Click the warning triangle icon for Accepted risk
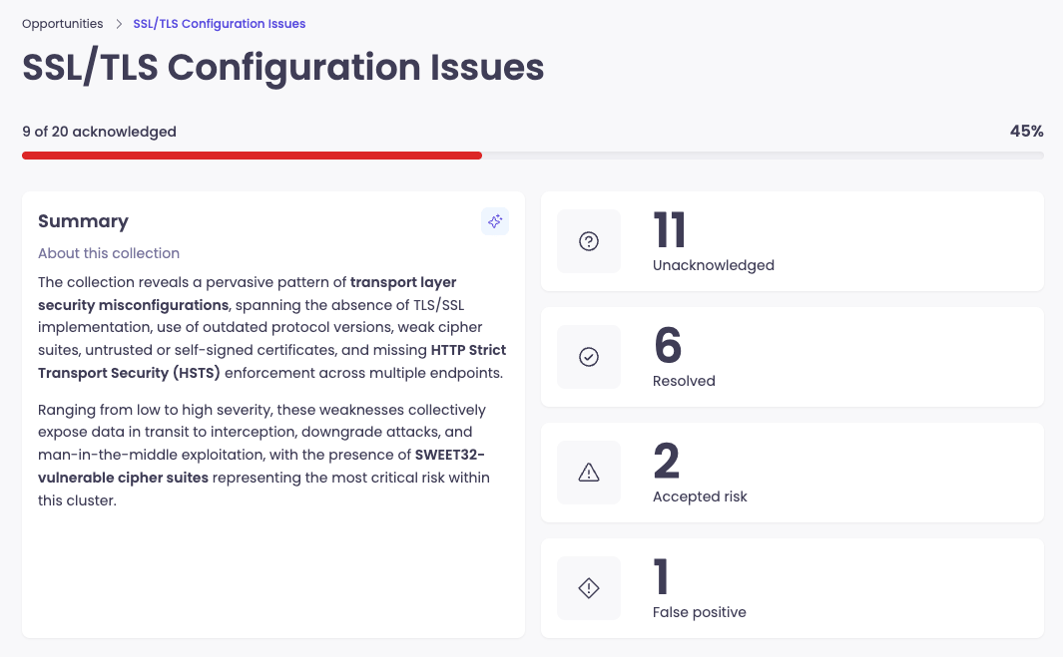The width and height of the screenshot is (1063, 657). click(588, 472)
